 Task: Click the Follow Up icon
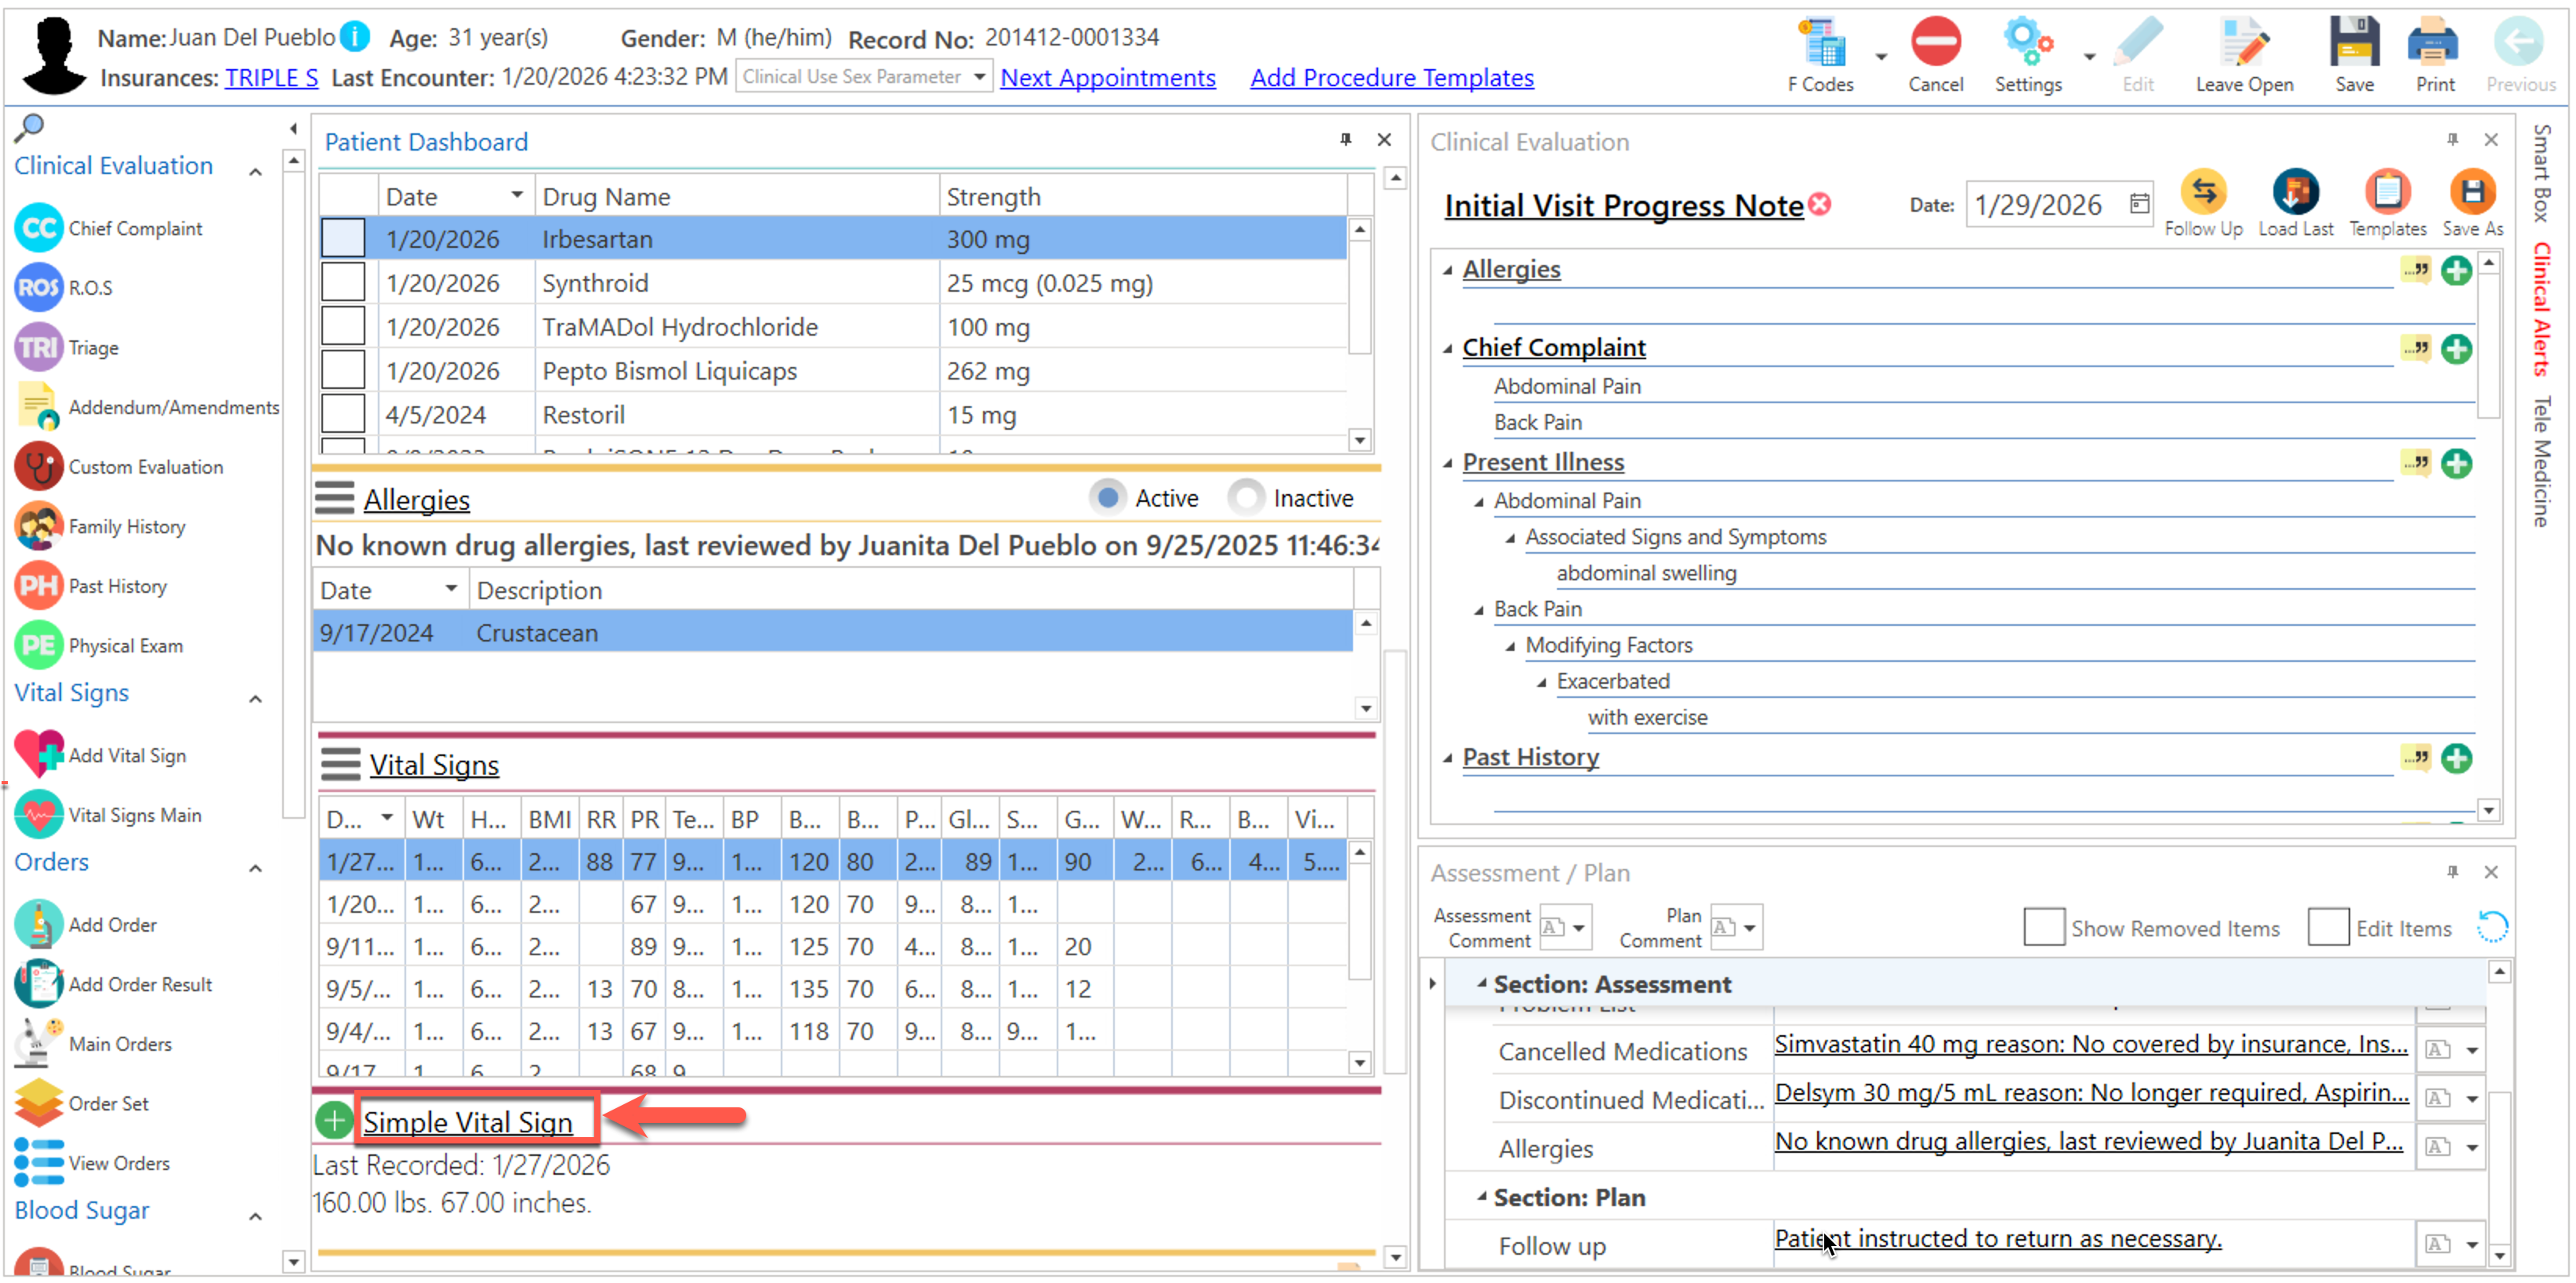(2202, 193)
